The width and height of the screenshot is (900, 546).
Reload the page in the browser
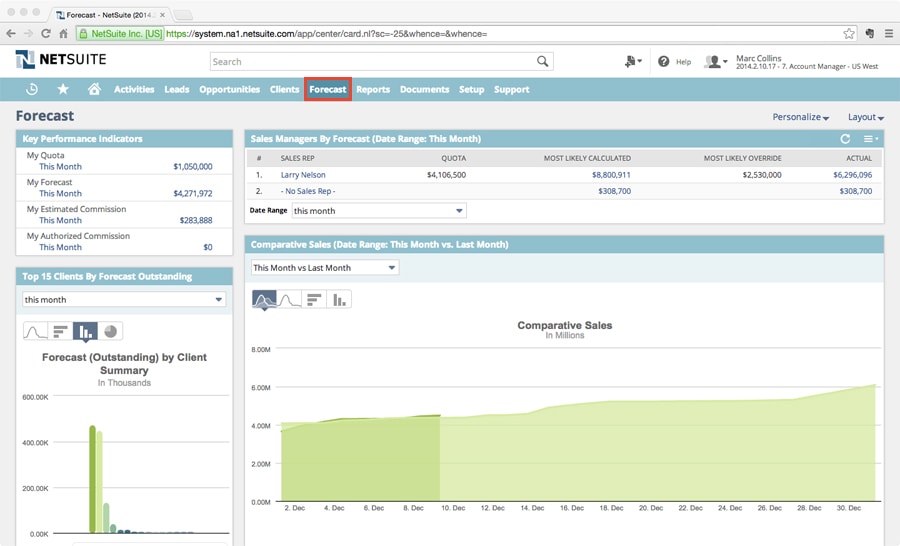46,34
